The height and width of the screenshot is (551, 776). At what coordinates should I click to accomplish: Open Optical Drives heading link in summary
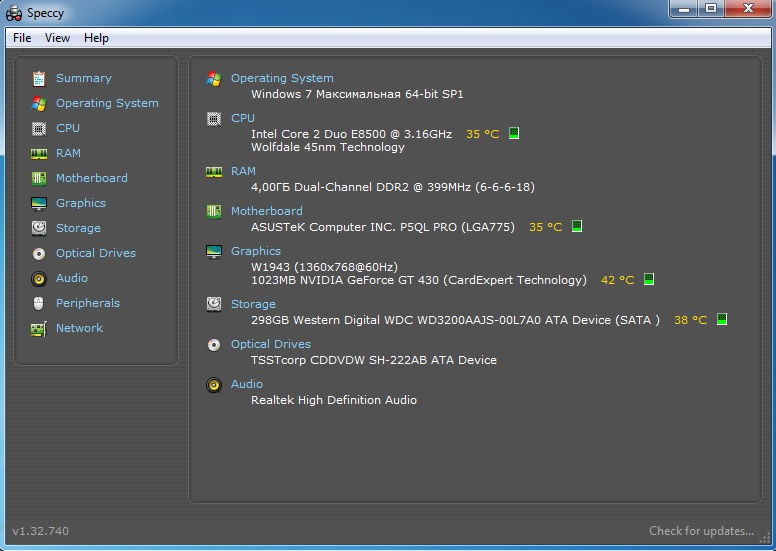[271, 344]
